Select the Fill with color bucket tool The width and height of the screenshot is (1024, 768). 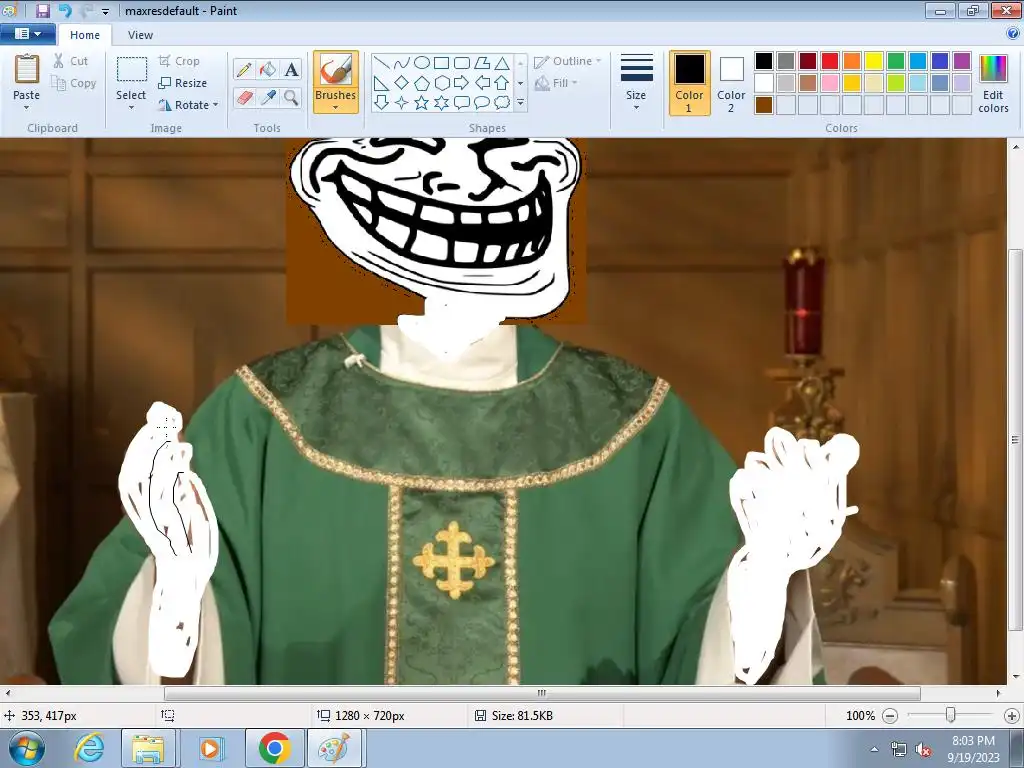coord(268,69)
